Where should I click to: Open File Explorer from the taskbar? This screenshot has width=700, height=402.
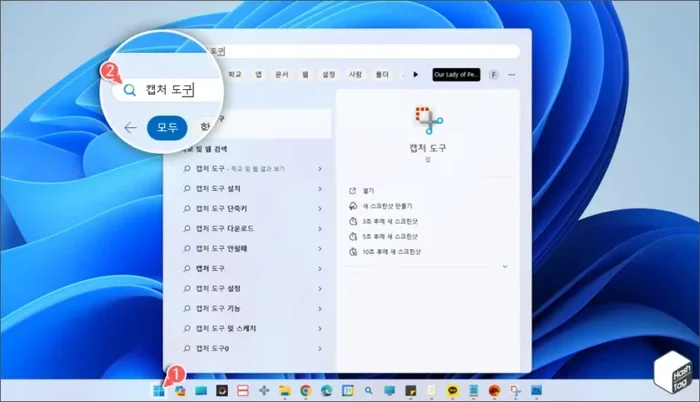(x=284, y=391)
